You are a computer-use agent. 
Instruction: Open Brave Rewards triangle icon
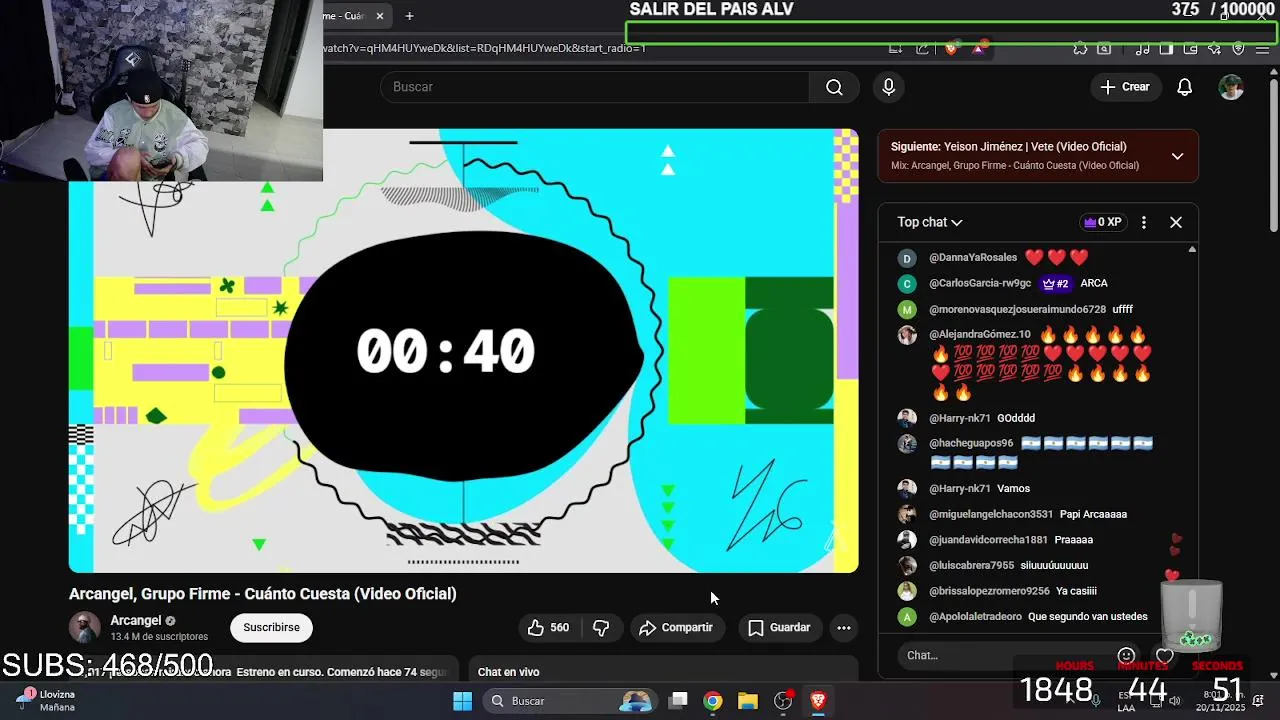(x=978, y=48)
